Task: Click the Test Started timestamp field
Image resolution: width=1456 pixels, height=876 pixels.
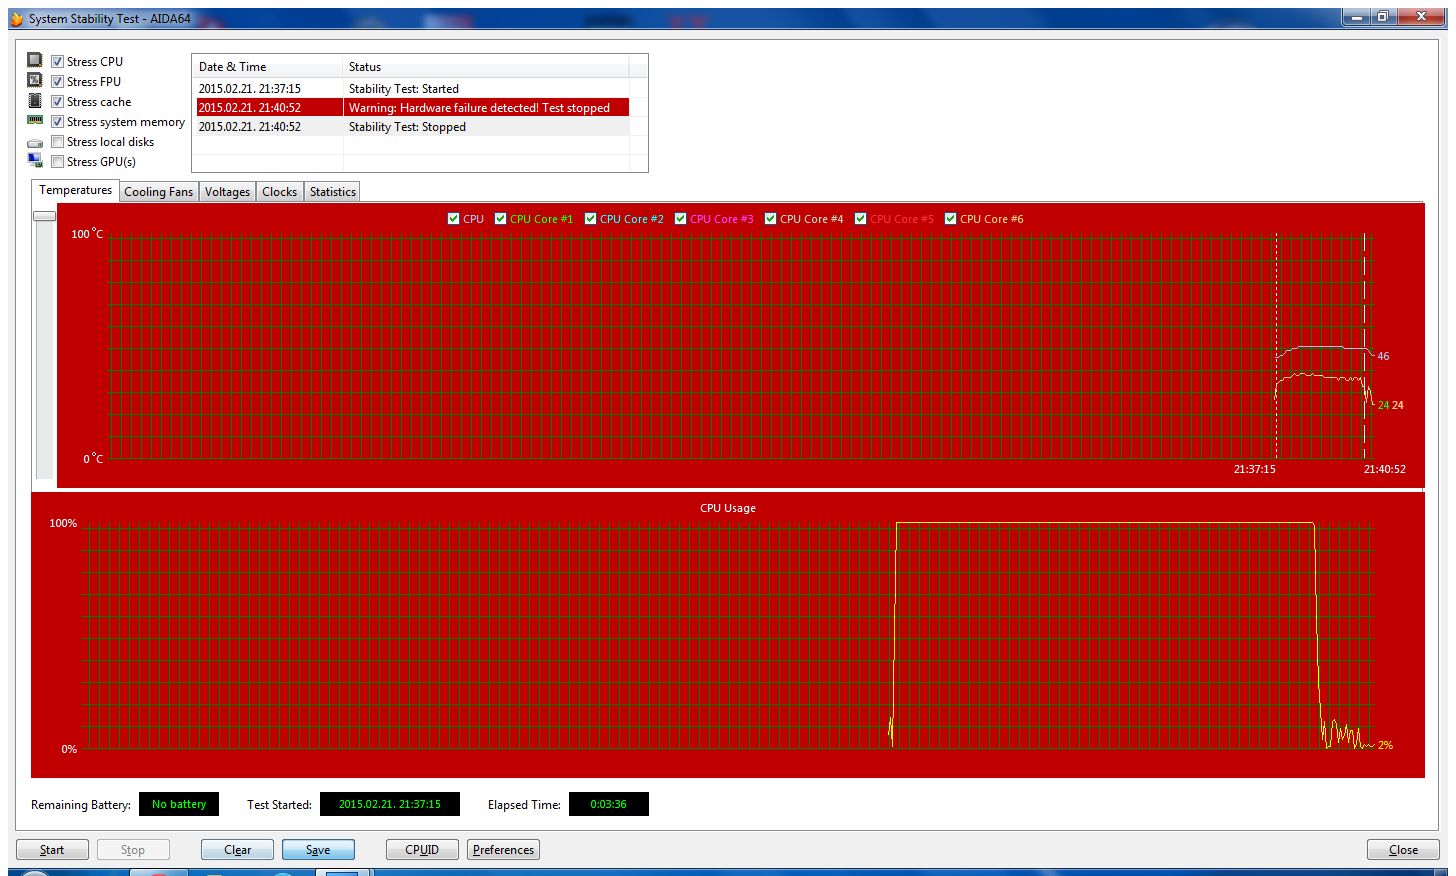Action: pos(390,804)
